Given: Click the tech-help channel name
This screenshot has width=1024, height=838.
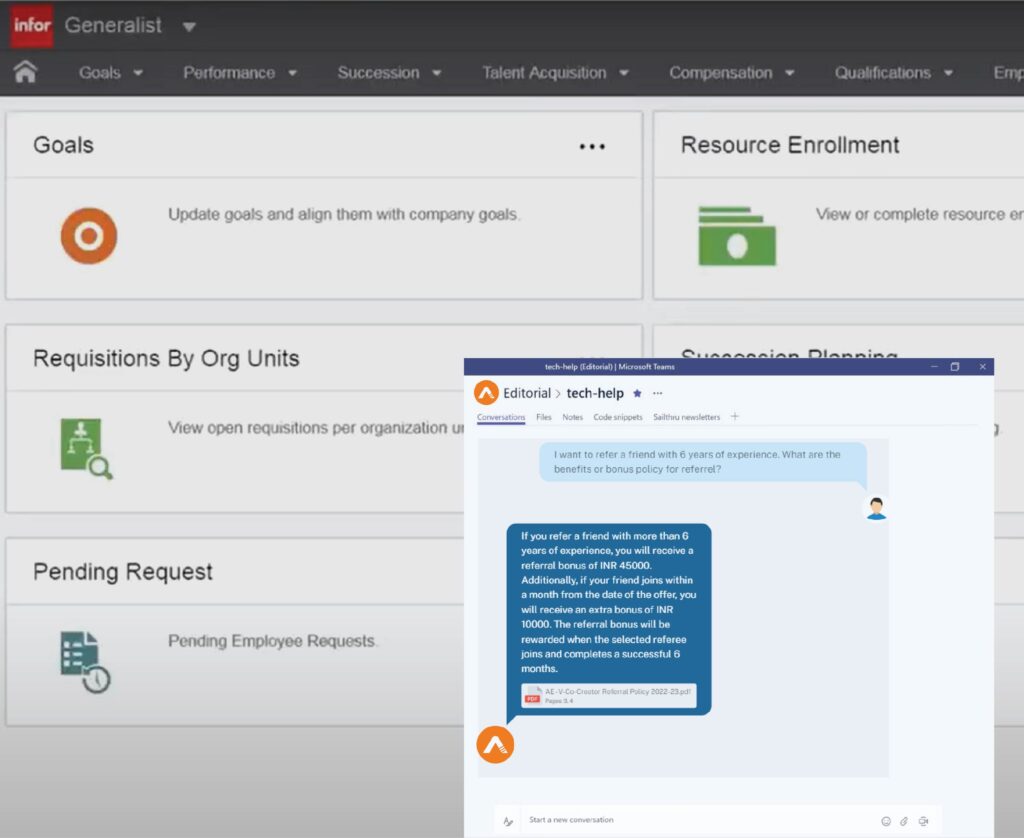Looking at the screenshot, I should 595,393.
